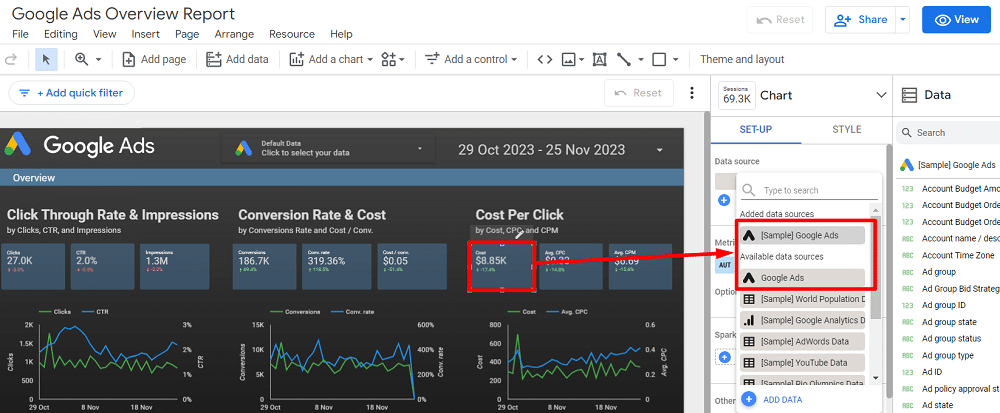Select the line drawing tool
The width and height of the screenshot is (1000, 413).
[624, 59]
